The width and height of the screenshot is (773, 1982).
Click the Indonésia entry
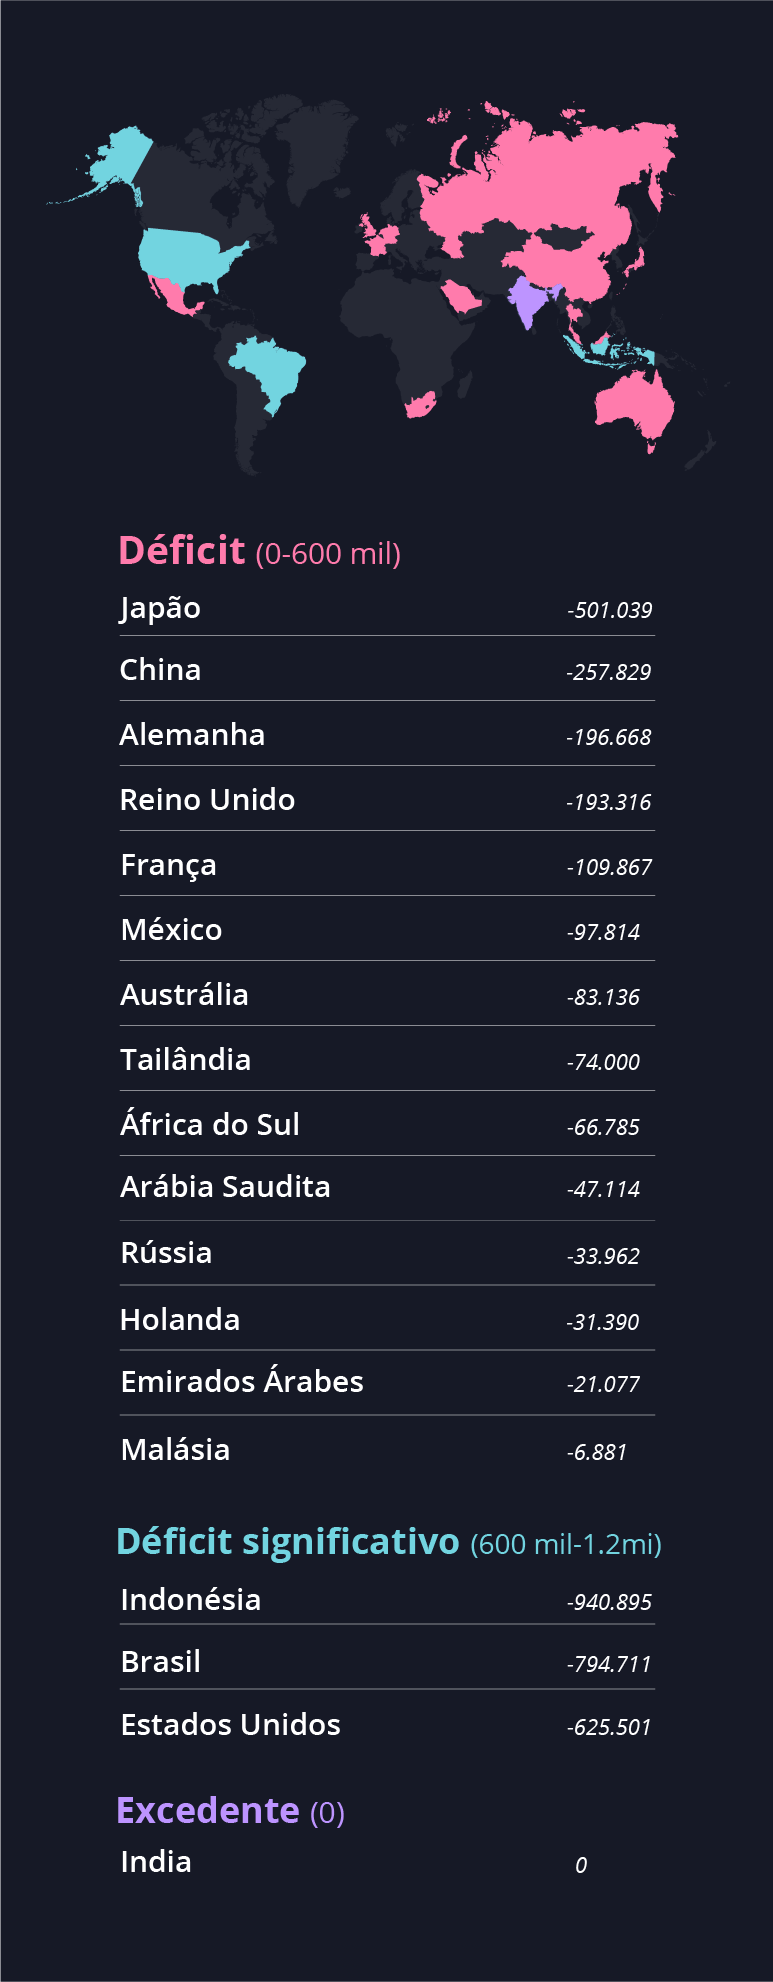coord(387,1600)
